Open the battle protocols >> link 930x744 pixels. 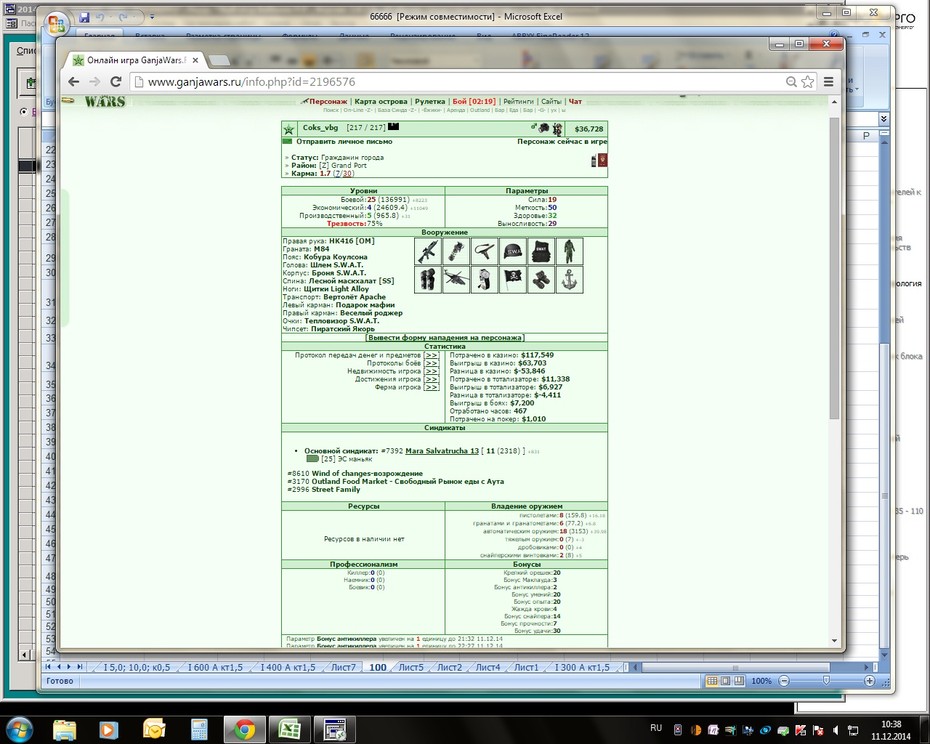431,363
